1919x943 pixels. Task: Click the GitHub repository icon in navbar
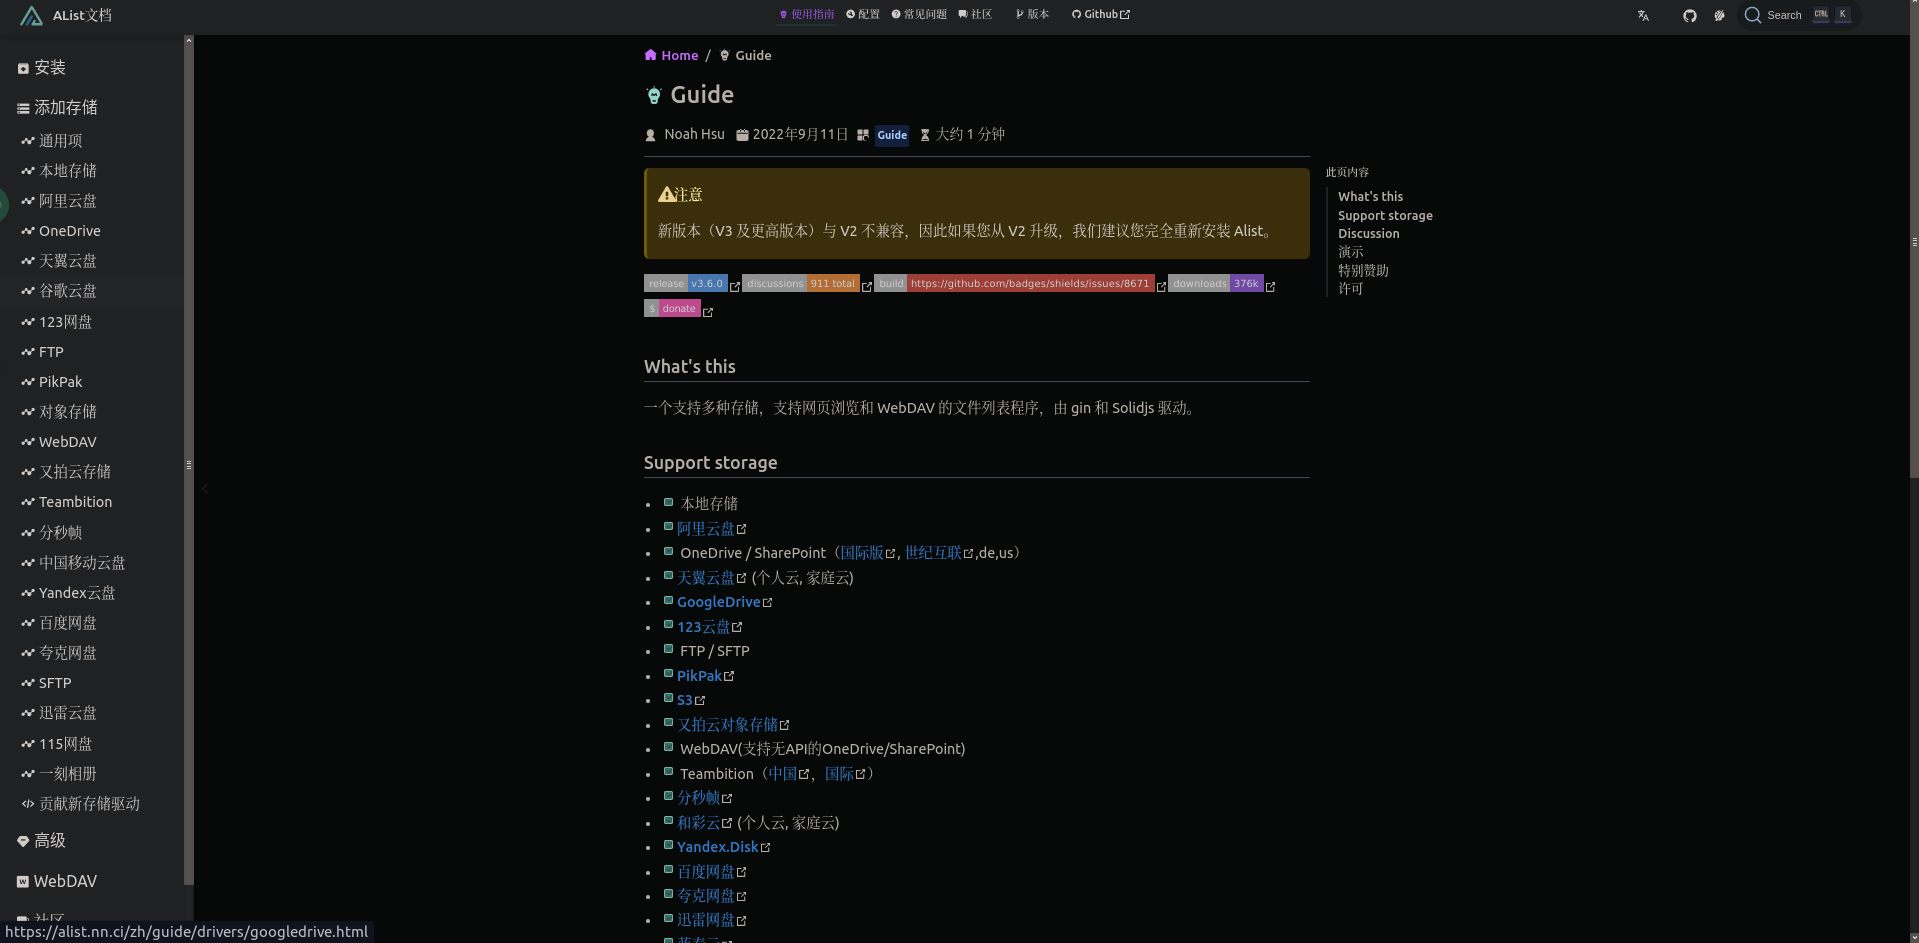pyautogui.click(x=1689, y=15)
